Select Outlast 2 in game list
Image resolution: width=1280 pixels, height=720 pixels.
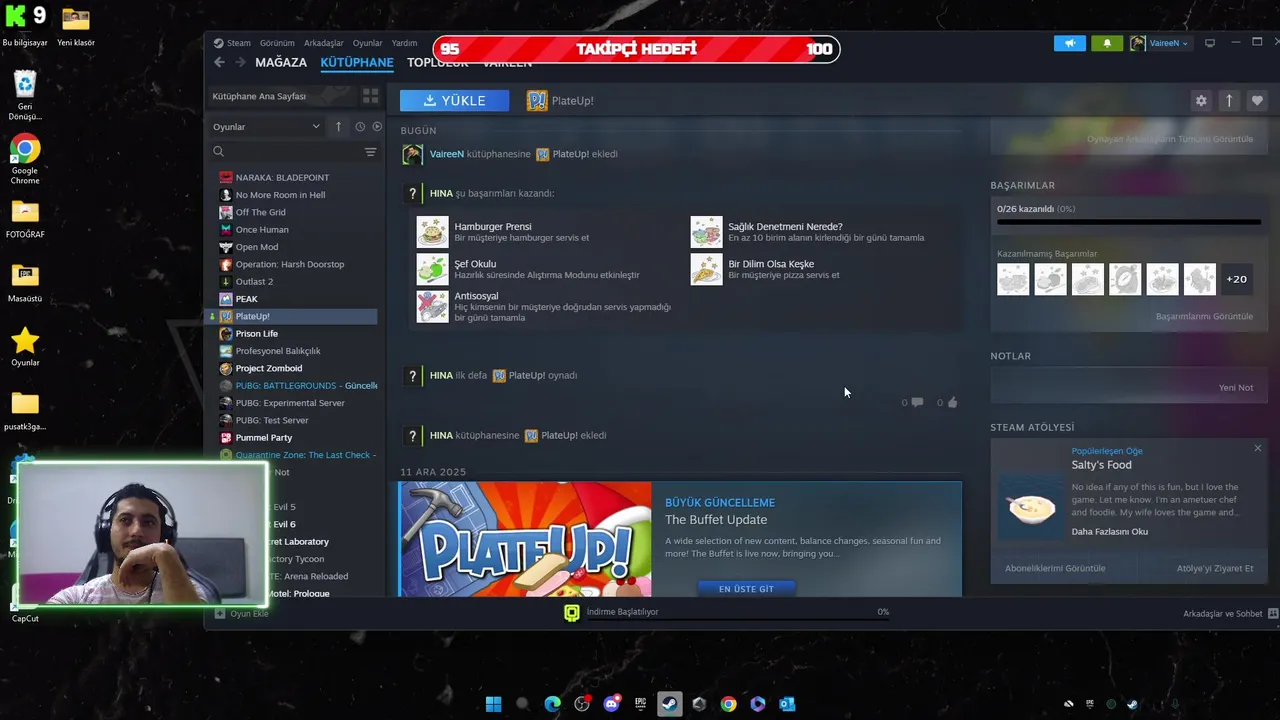click(x=254, y=282)
